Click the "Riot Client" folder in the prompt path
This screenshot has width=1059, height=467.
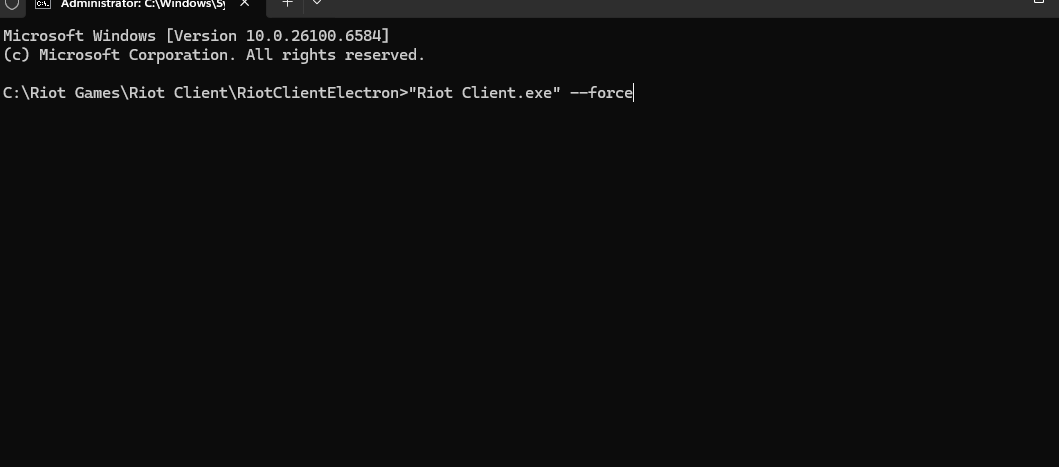(x=178, y=93)
